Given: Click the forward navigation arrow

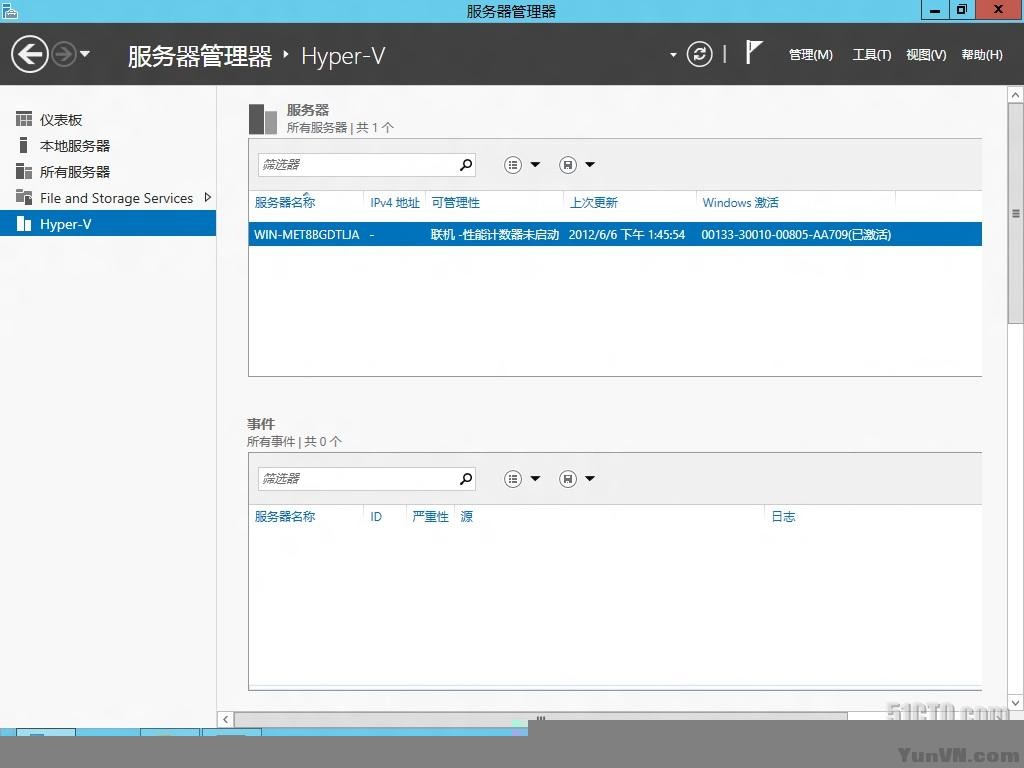Looking at the screenshot, I should coord(64,54).
